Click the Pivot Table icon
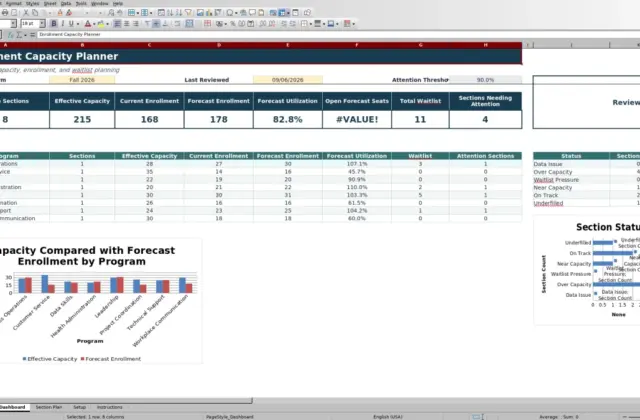Screen dimensions: 640x420 (218, 13)
